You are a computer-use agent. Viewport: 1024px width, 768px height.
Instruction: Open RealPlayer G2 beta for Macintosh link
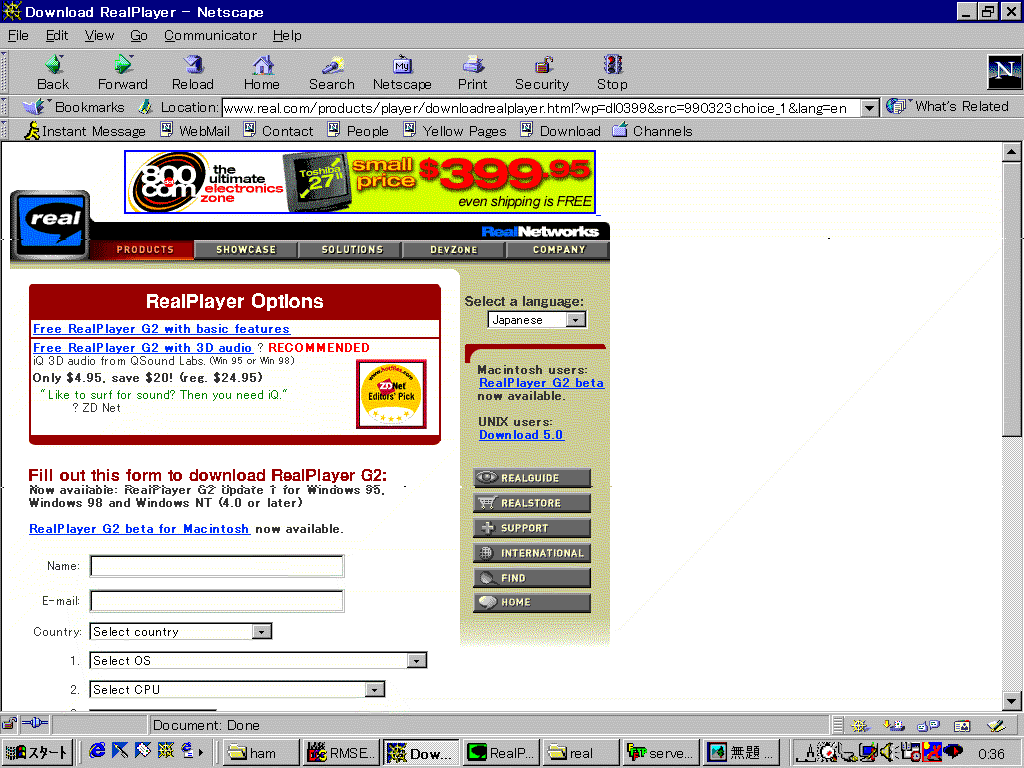139,528
